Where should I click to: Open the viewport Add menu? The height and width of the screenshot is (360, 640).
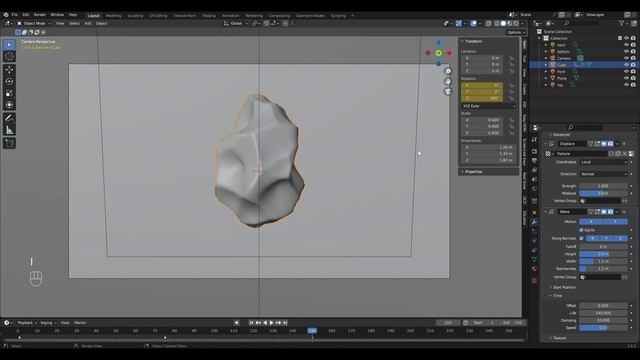[88, 23]
